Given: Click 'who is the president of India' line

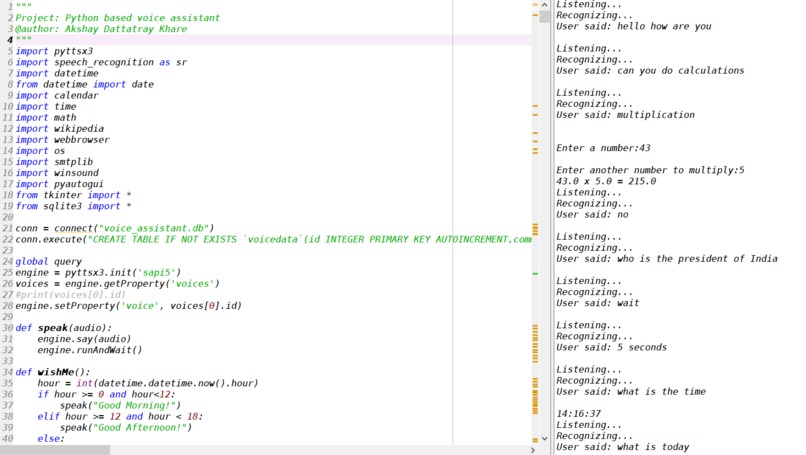Looking at the screenshot, I should pos(667,259).
